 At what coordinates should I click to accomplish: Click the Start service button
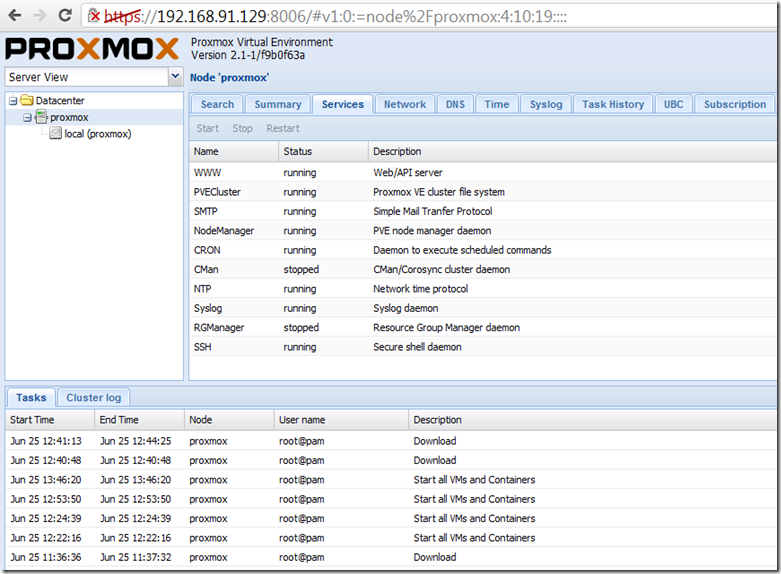[x=208, y=129]
